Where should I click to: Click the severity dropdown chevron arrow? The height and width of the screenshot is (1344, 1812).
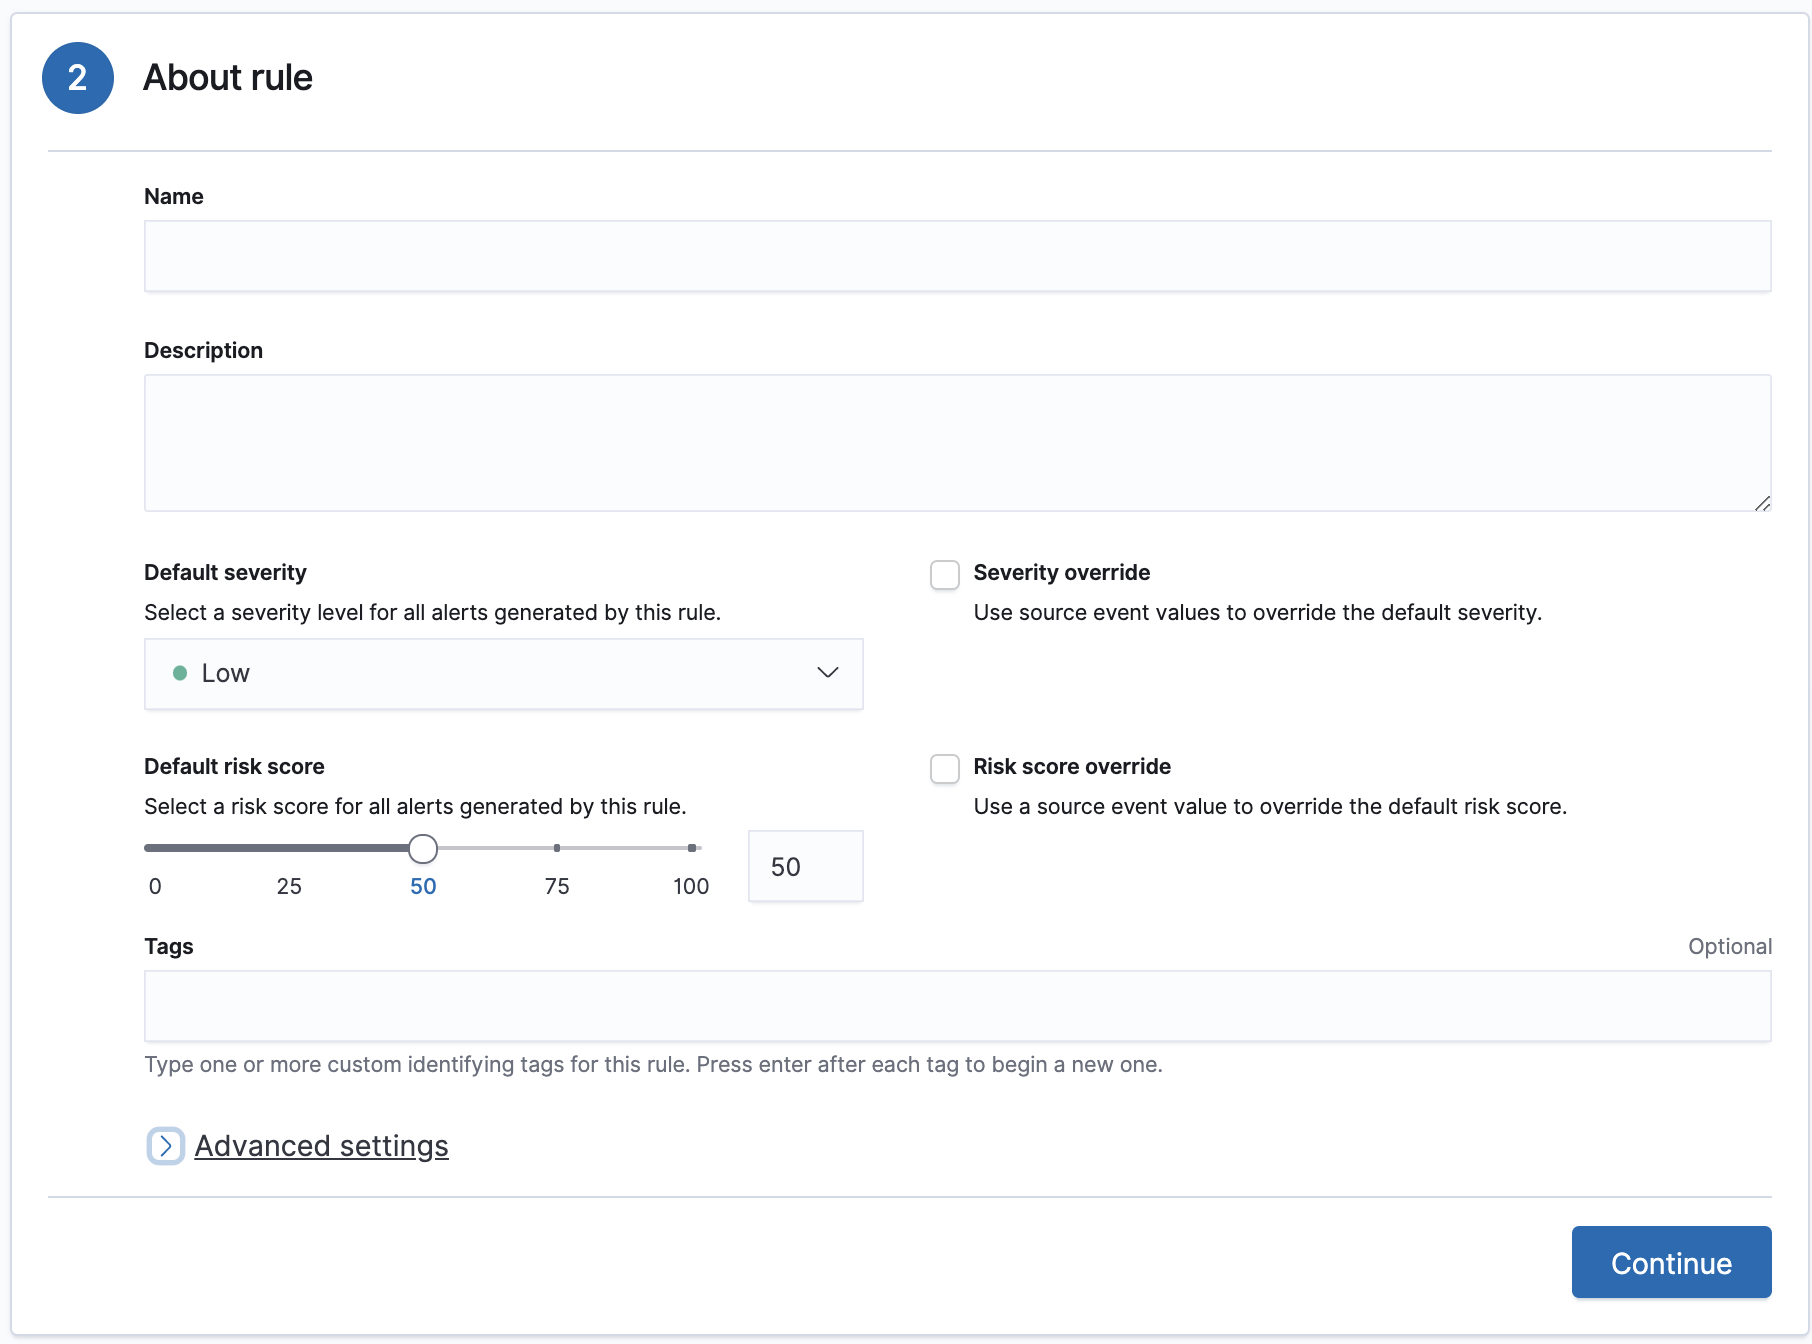[x=827, y=673]
